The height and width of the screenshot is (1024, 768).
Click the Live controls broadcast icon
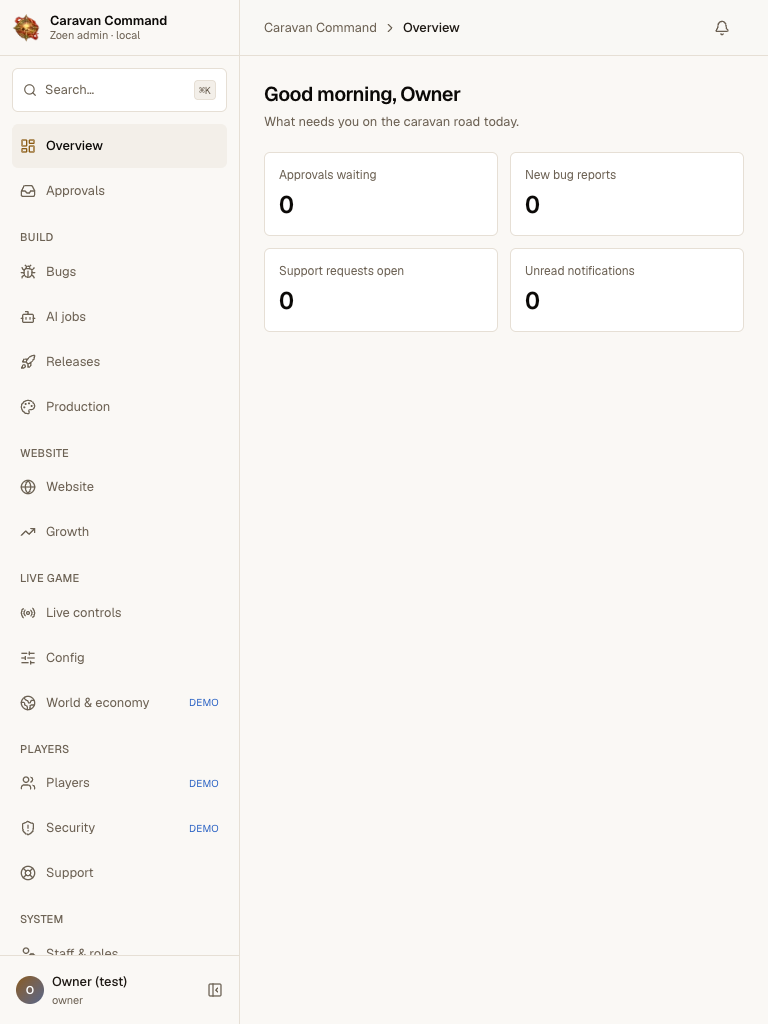click(x=28, y=613)
